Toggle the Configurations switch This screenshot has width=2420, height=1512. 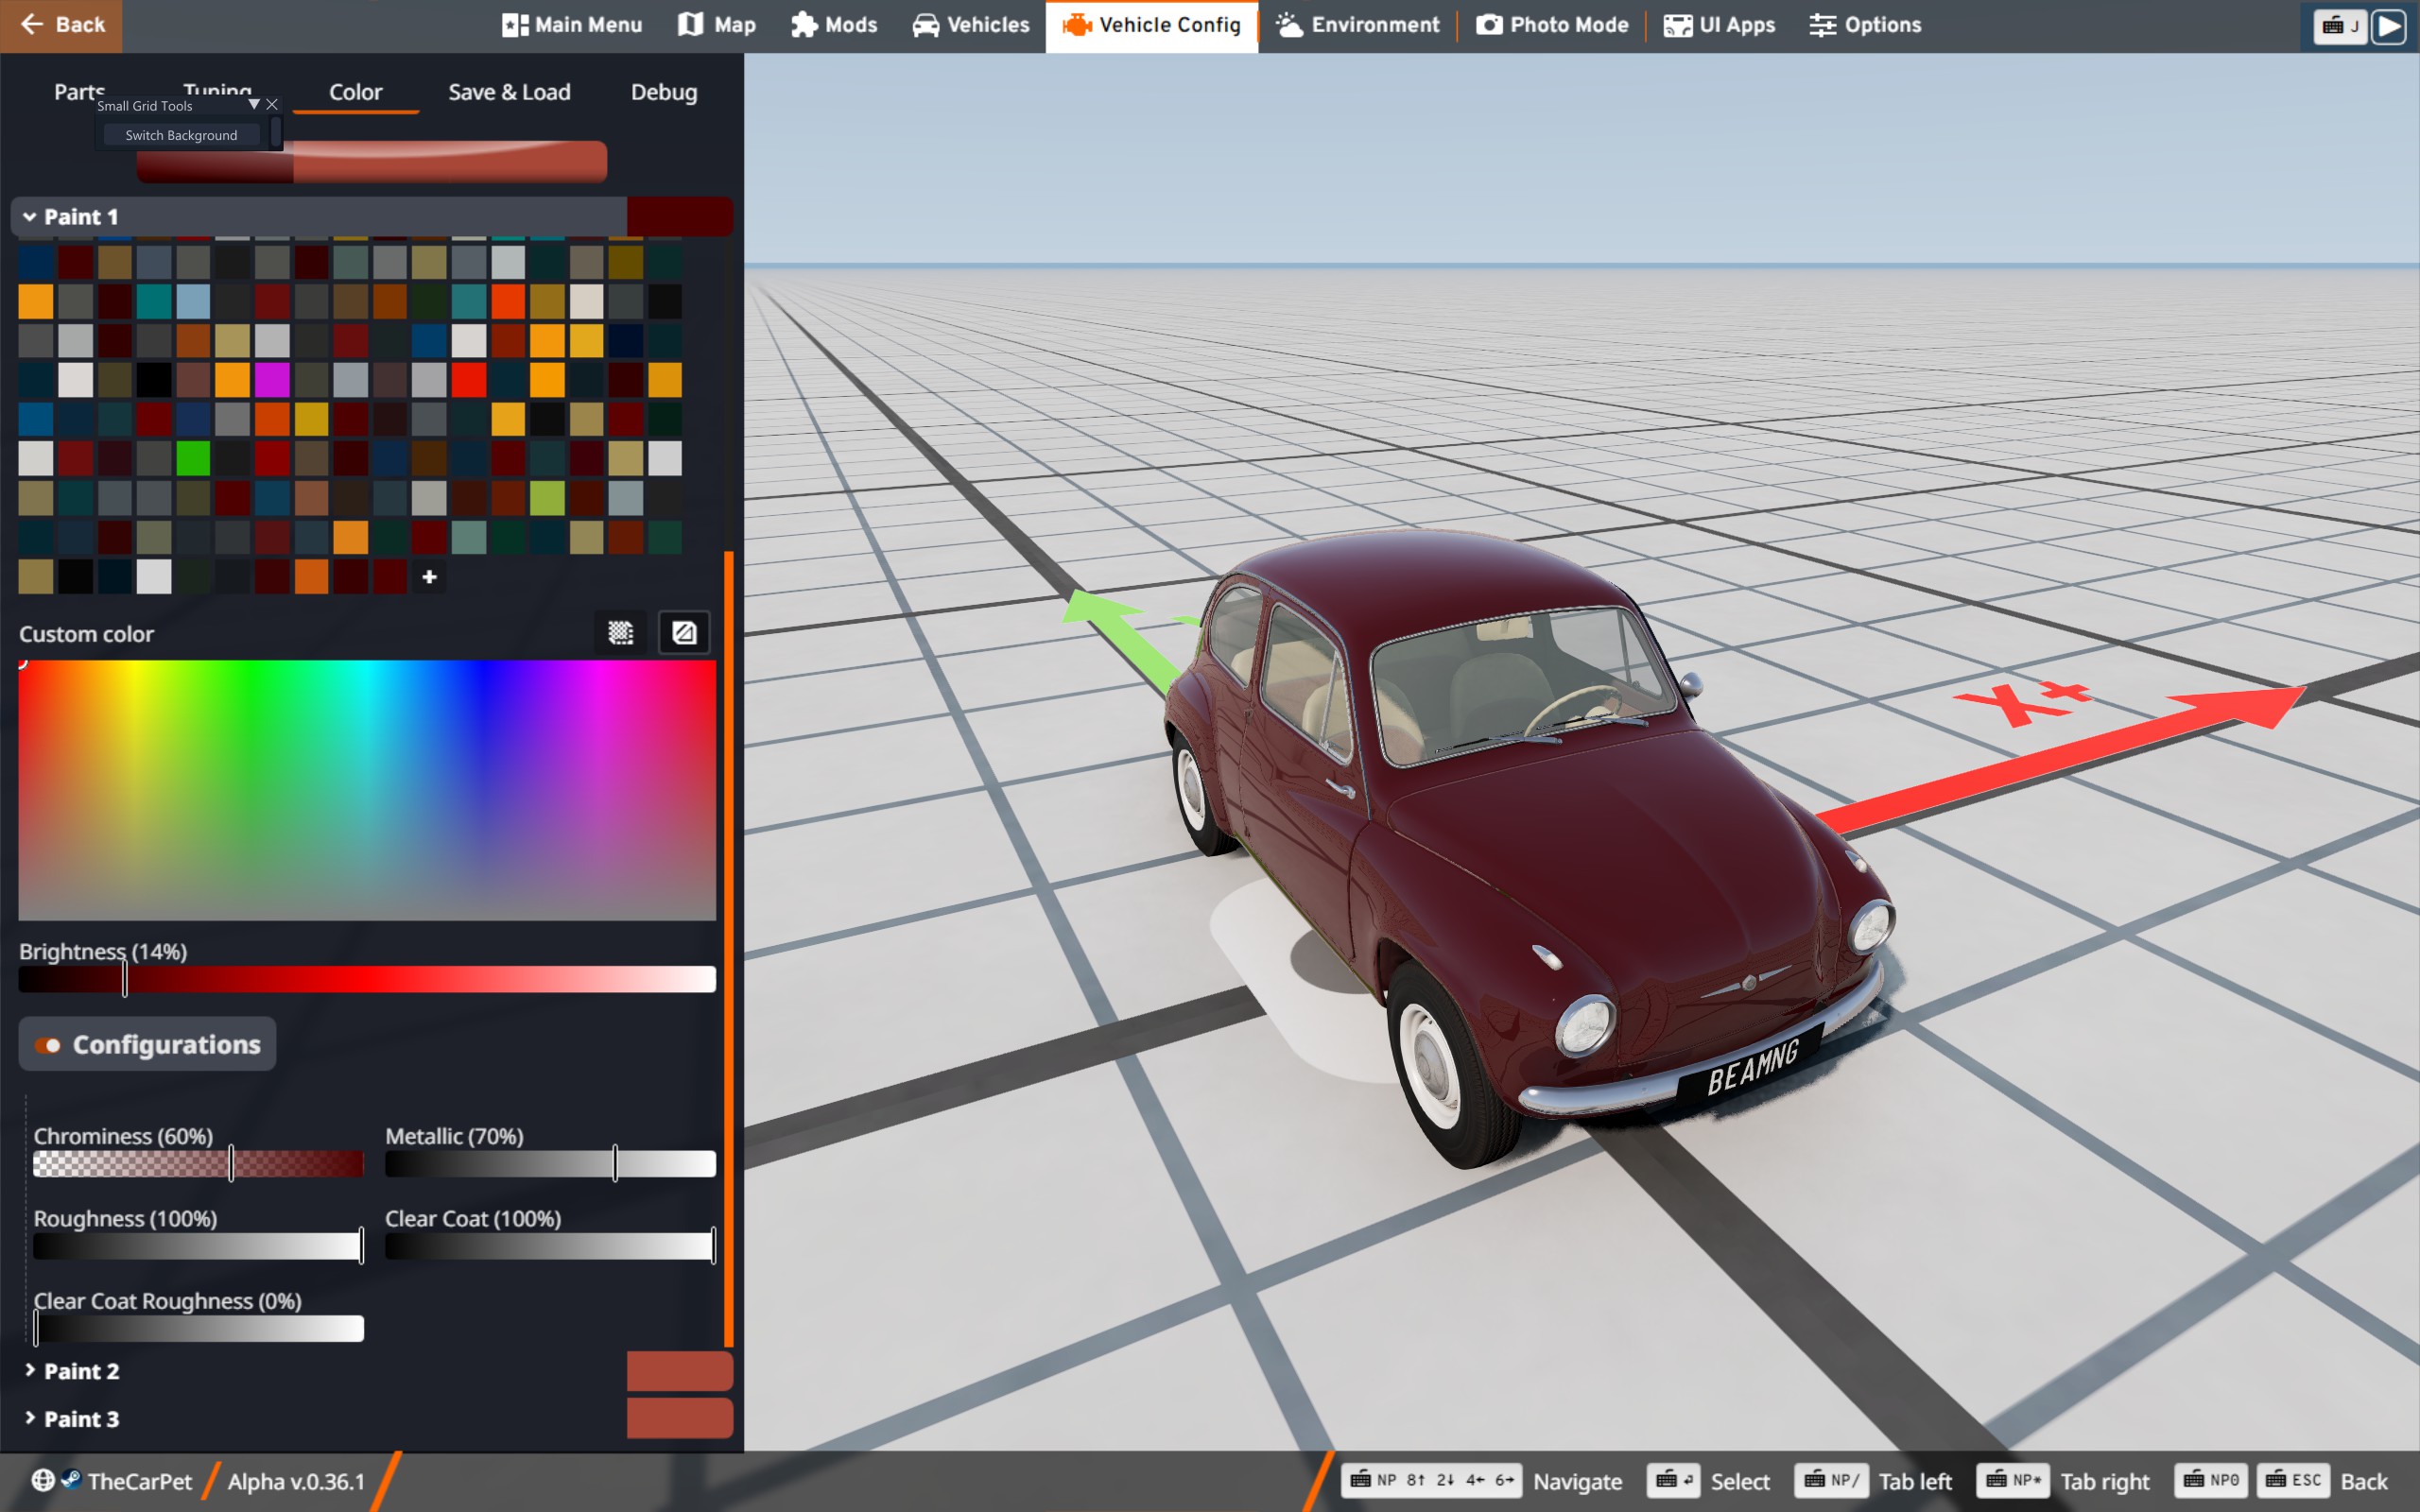48,1045
